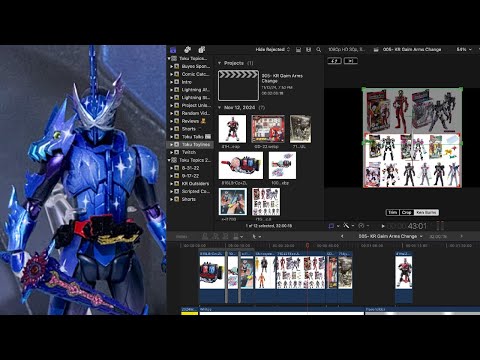Click the append clip edit icon
The image size is (480, 360).
(x=226, y=237)
